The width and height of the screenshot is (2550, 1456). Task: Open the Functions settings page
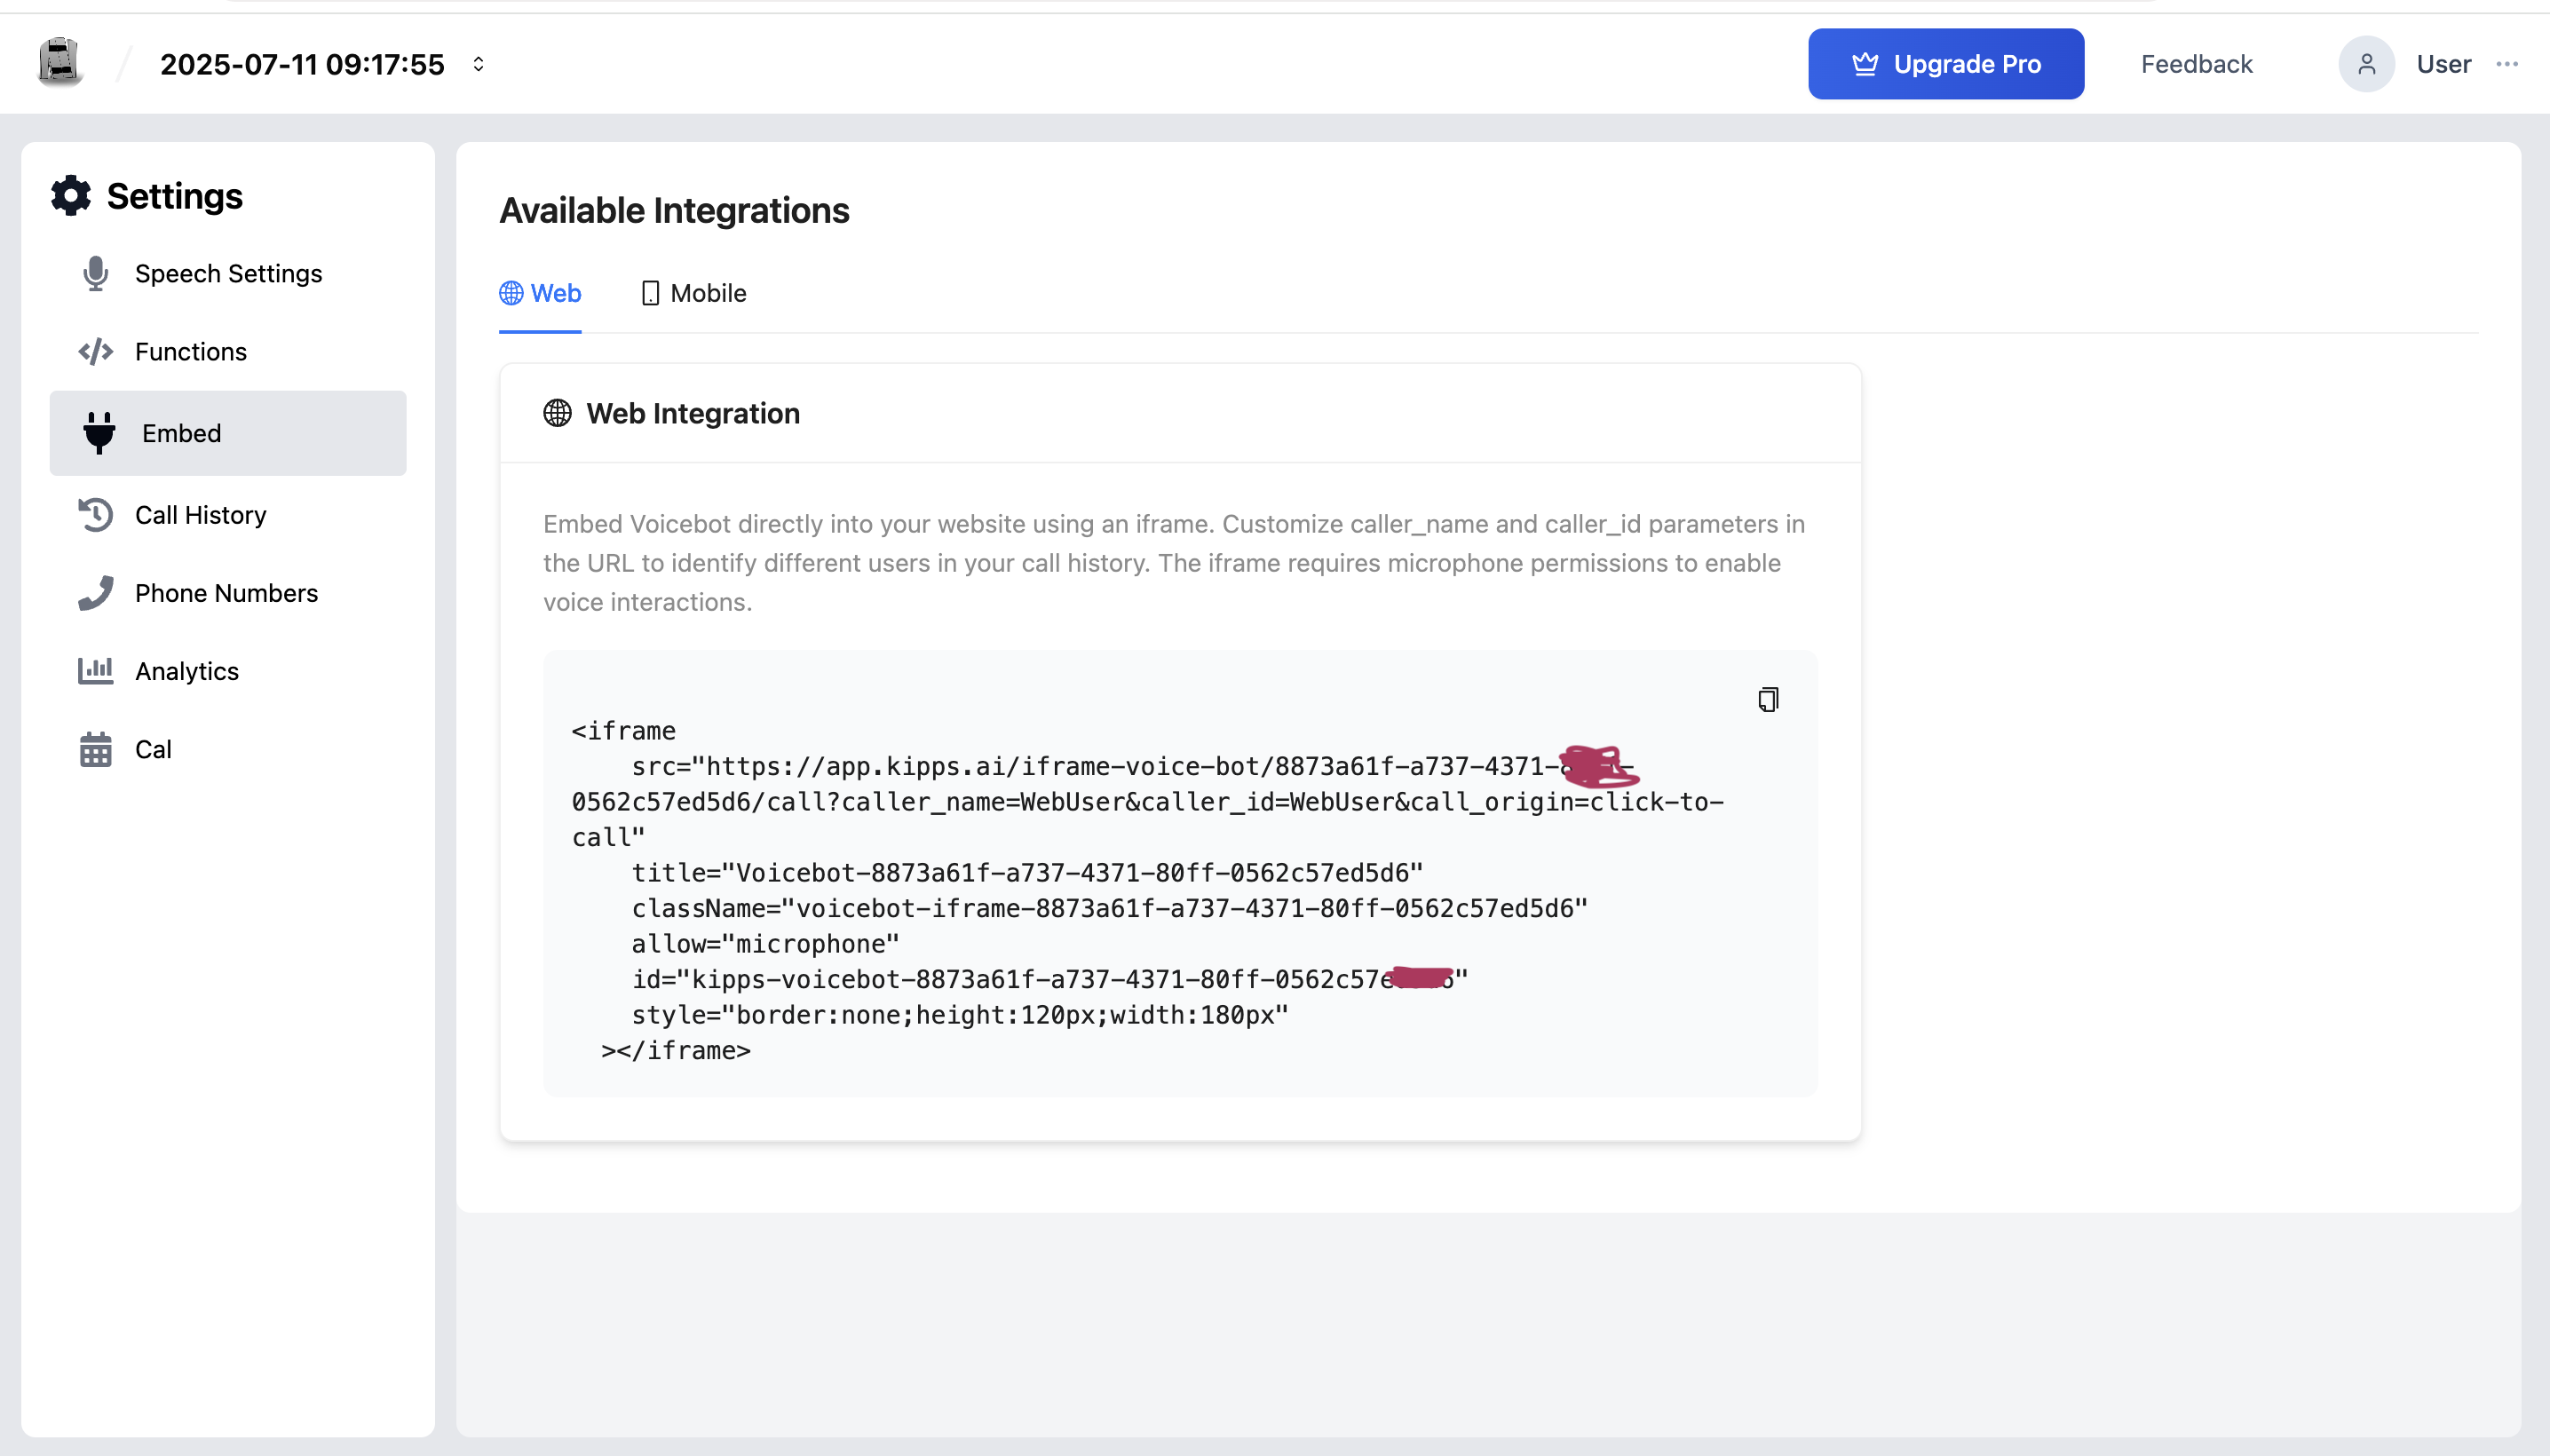tap(228, 352)
